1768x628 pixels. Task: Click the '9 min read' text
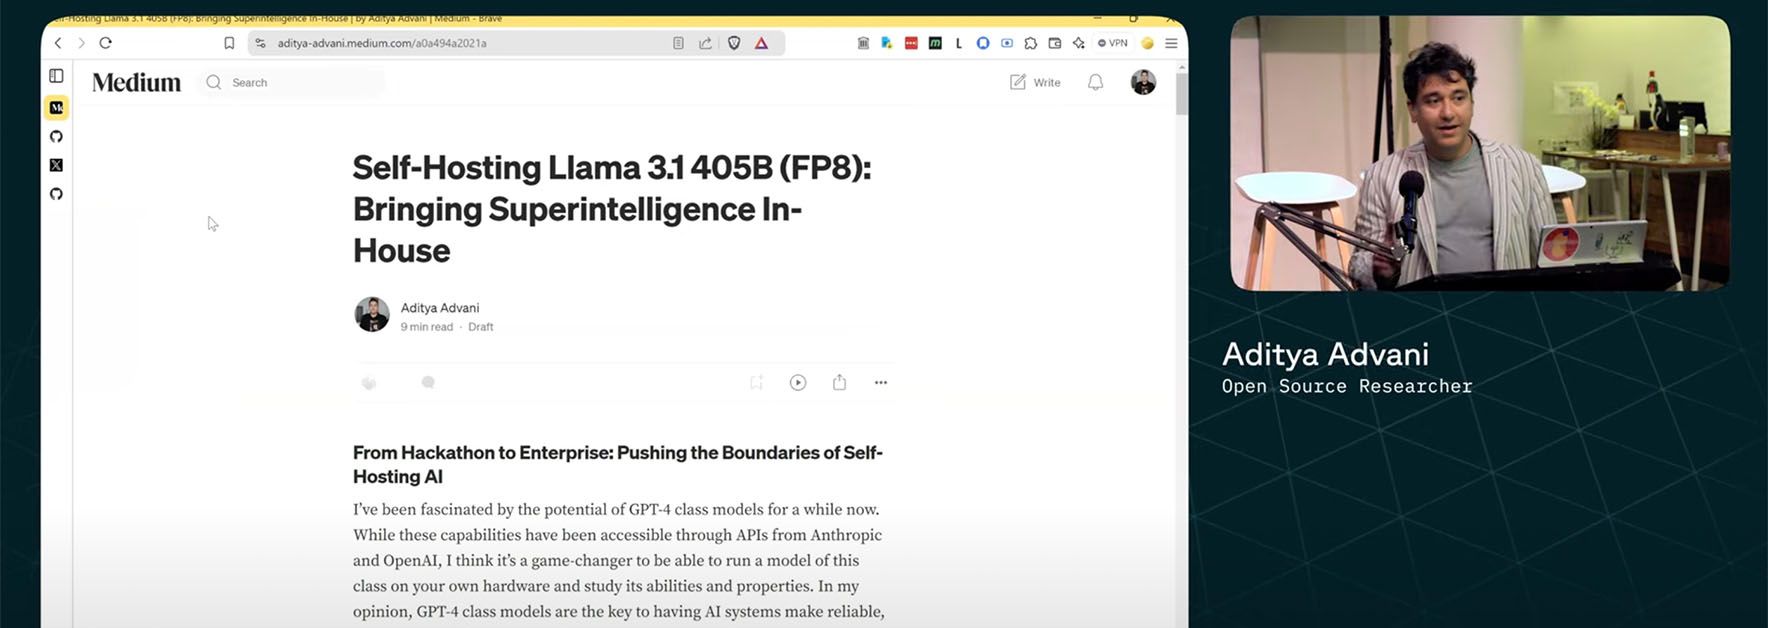427,327
